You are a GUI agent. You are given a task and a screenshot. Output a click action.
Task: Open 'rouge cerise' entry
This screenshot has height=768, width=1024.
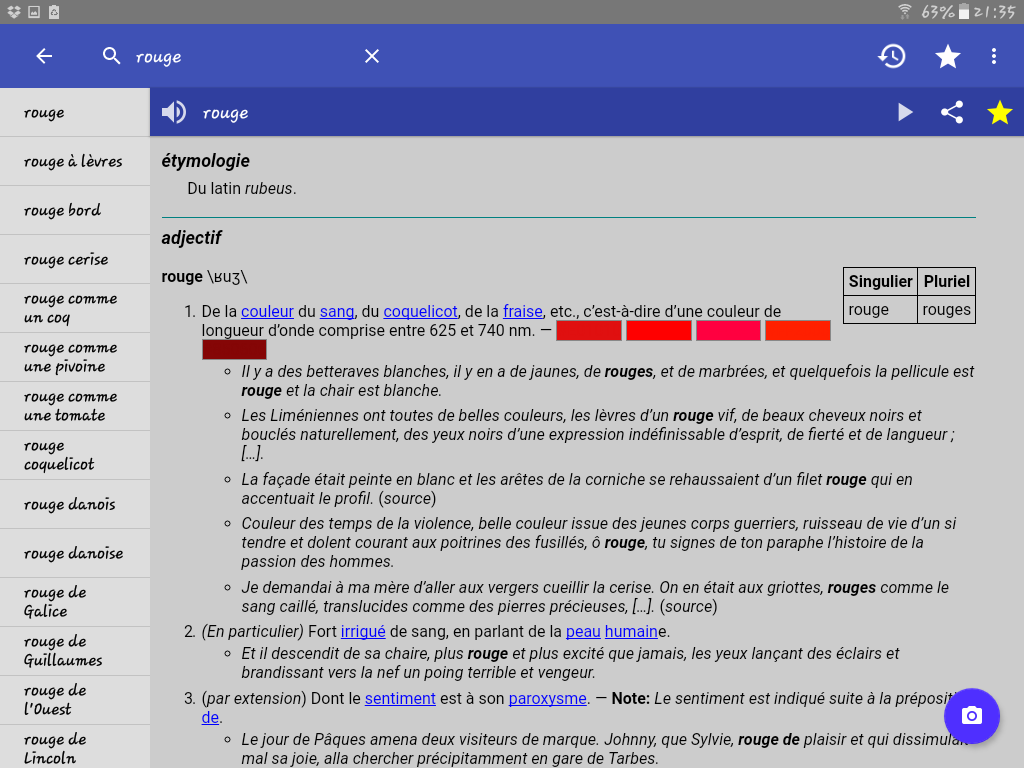point(75,259)
